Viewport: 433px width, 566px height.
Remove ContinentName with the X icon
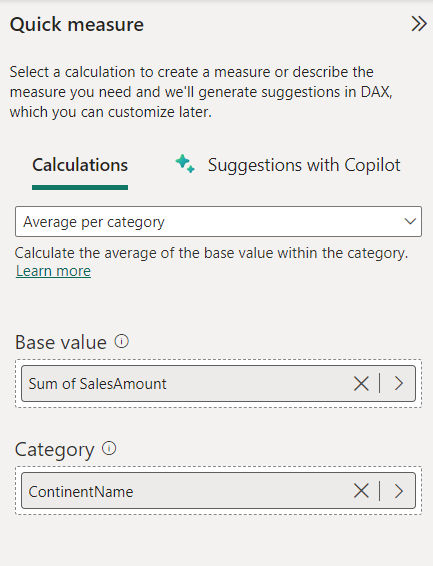pos(361,491)
